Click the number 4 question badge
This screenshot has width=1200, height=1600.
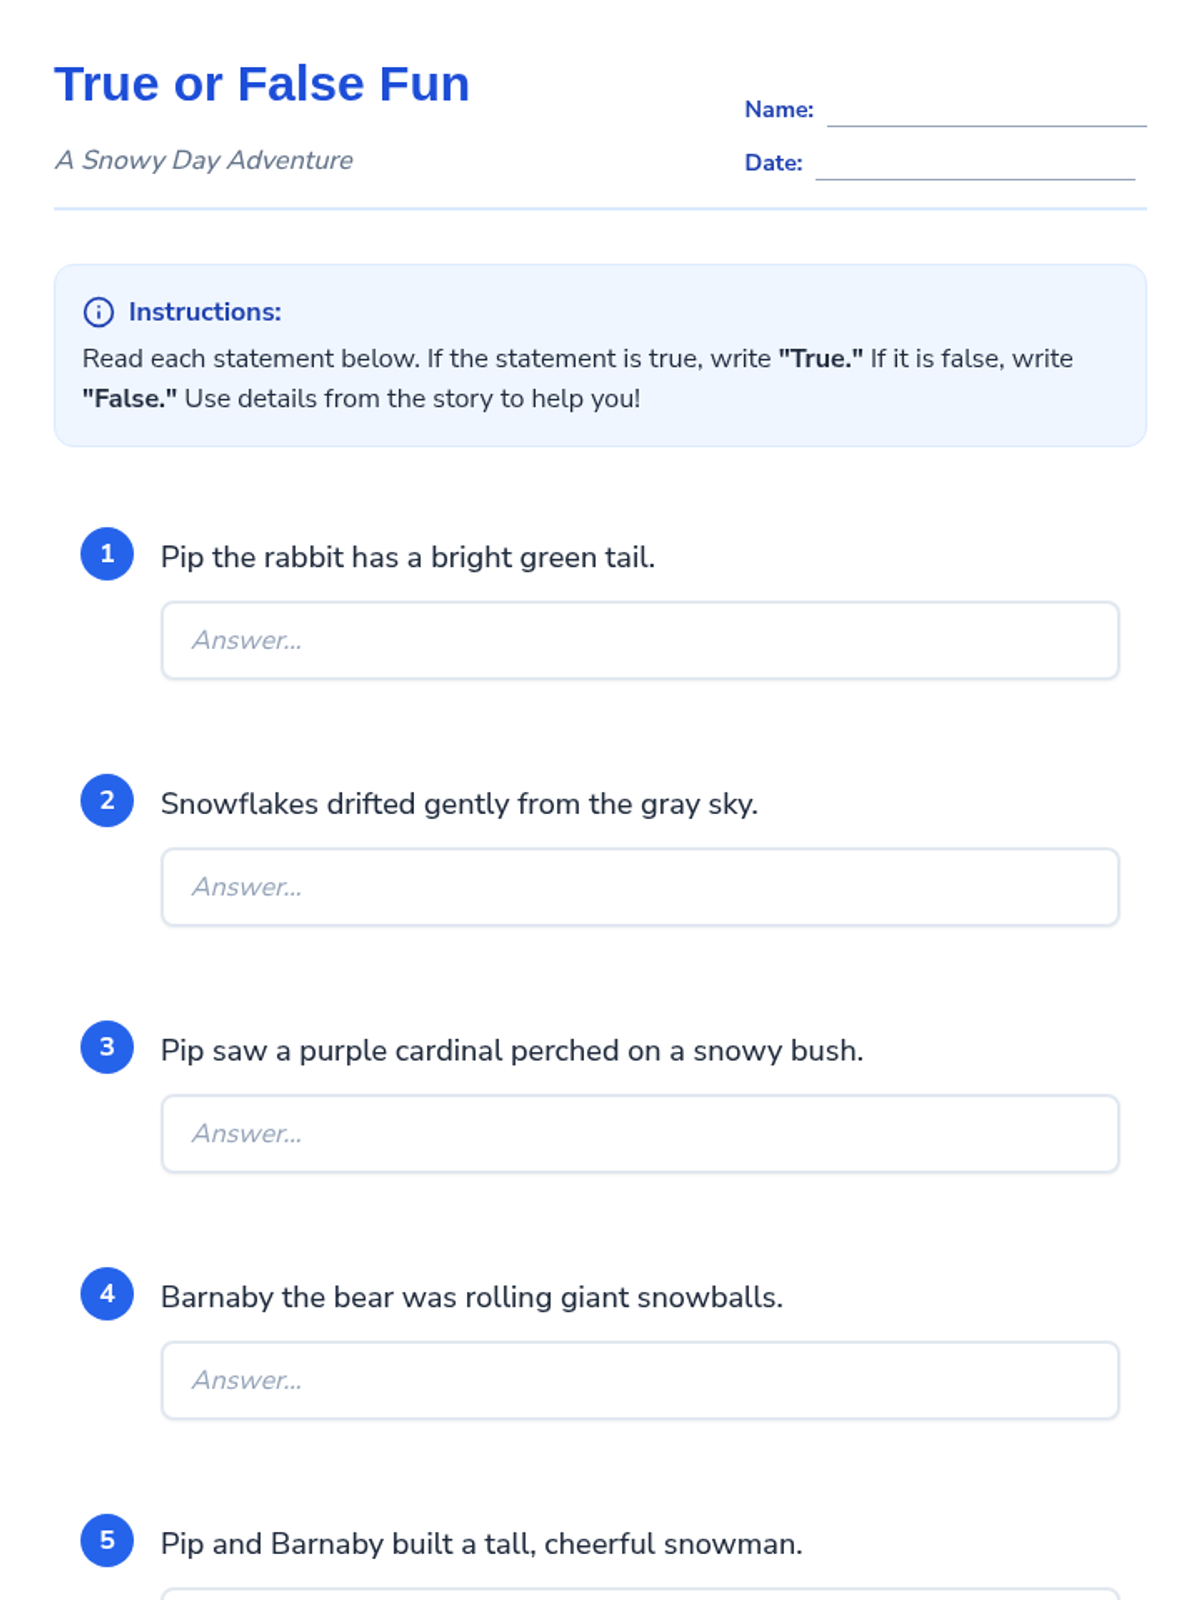pos(107,1294)
